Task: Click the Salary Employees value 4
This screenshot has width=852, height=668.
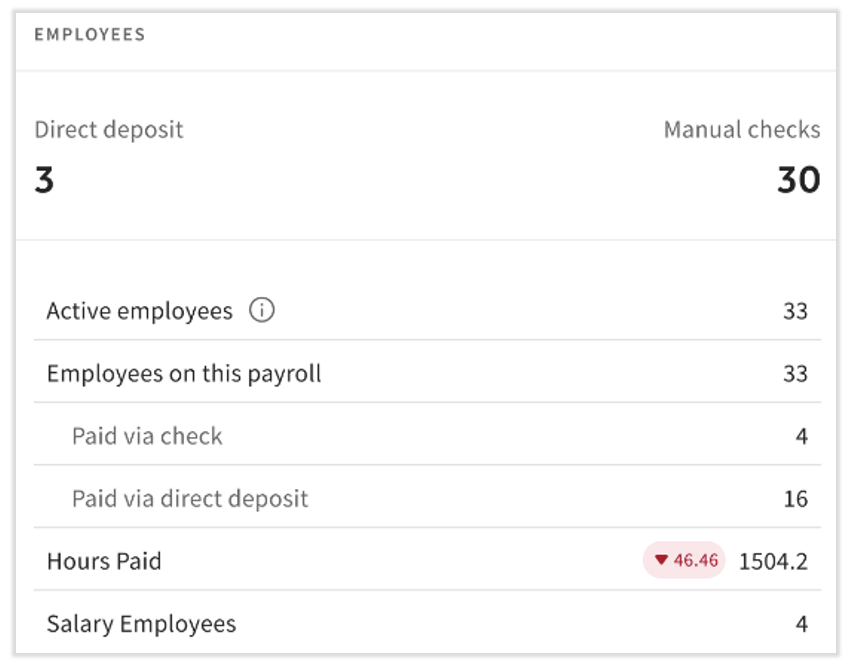Action: [x=802, y=624]
